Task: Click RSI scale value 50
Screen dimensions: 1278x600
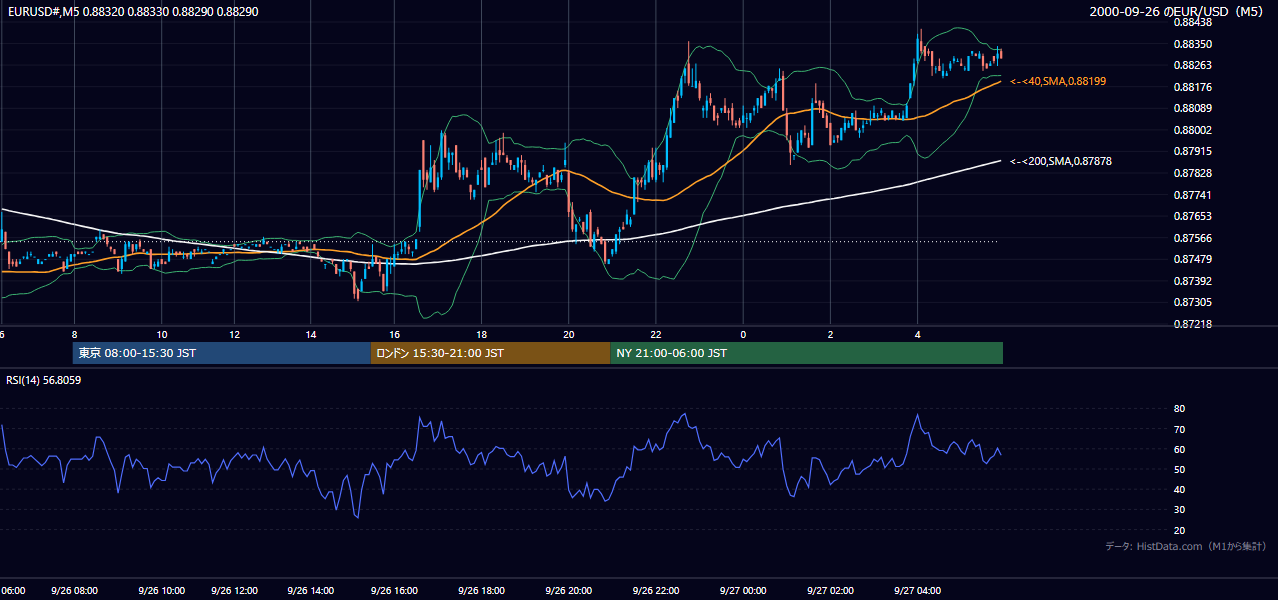Action: 1179,470
